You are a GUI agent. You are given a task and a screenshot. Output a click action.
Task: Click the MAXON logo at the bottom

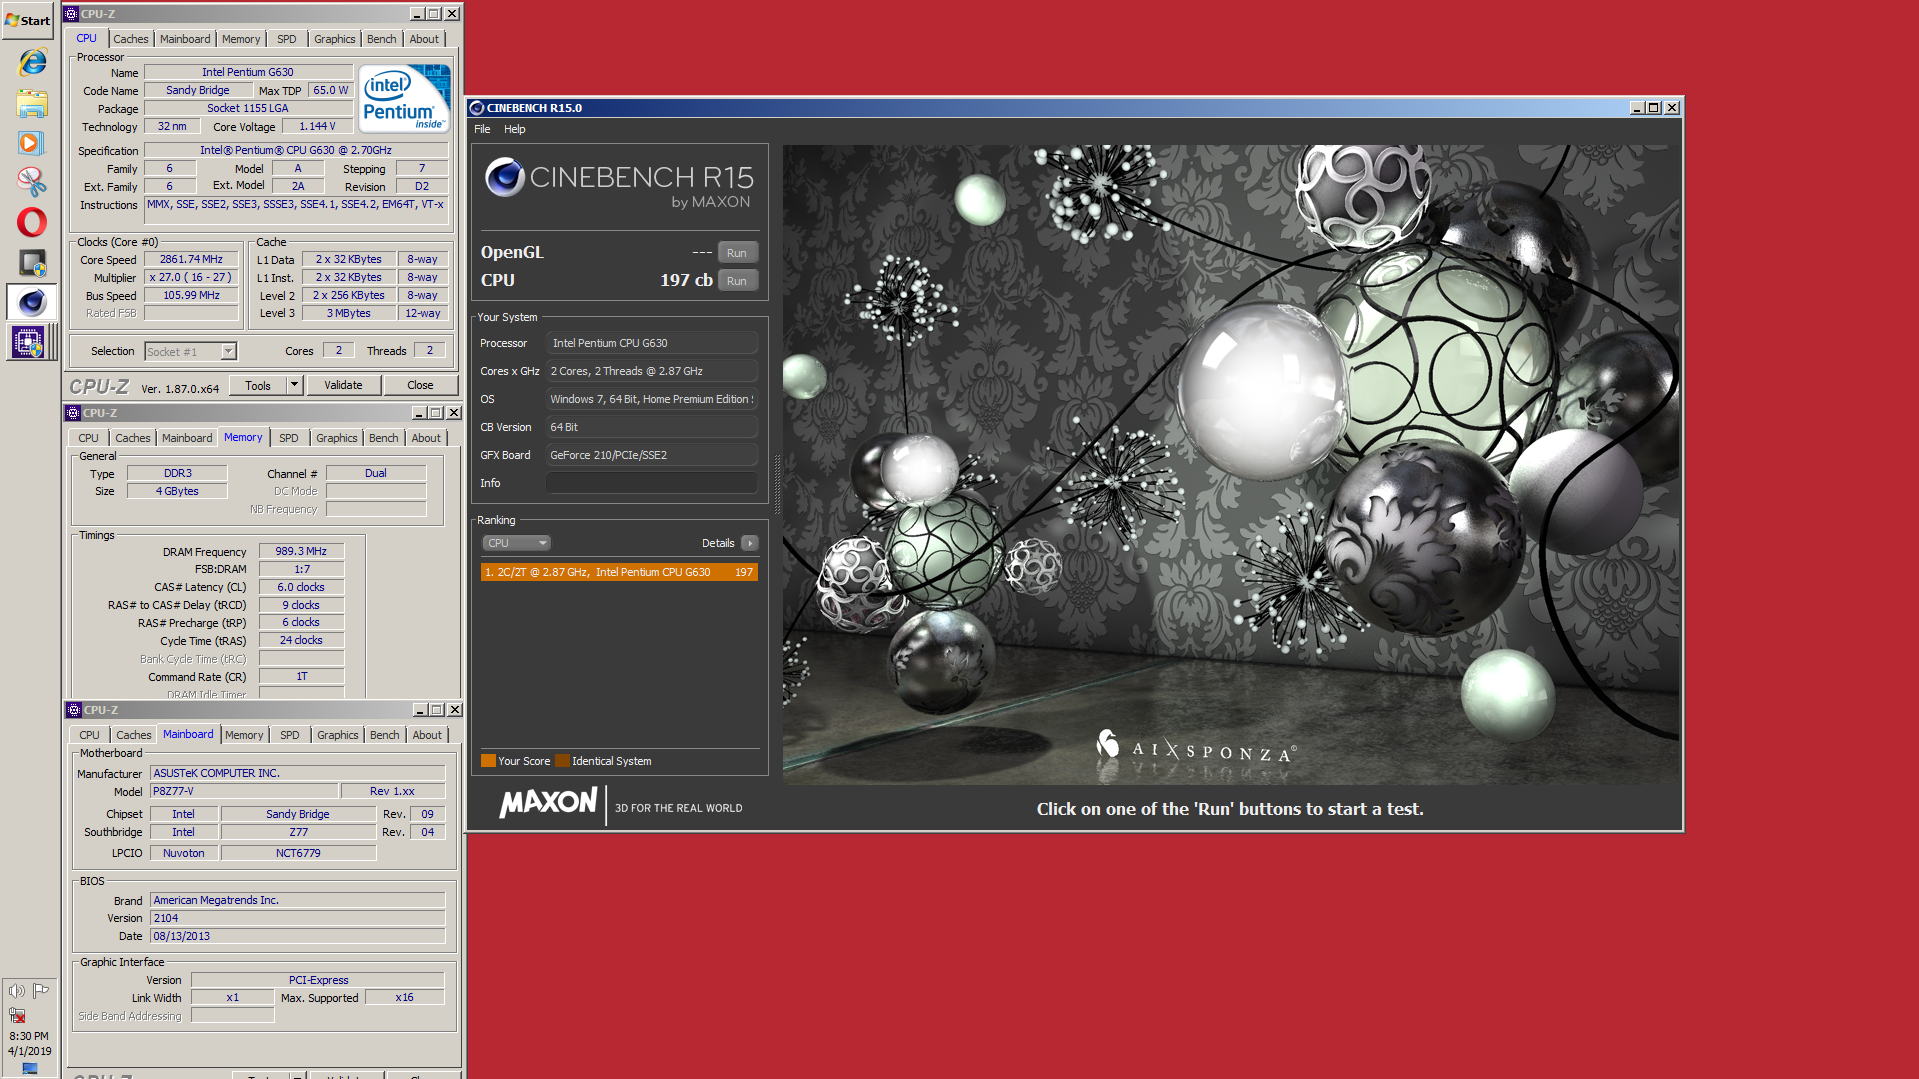[548, 803]
